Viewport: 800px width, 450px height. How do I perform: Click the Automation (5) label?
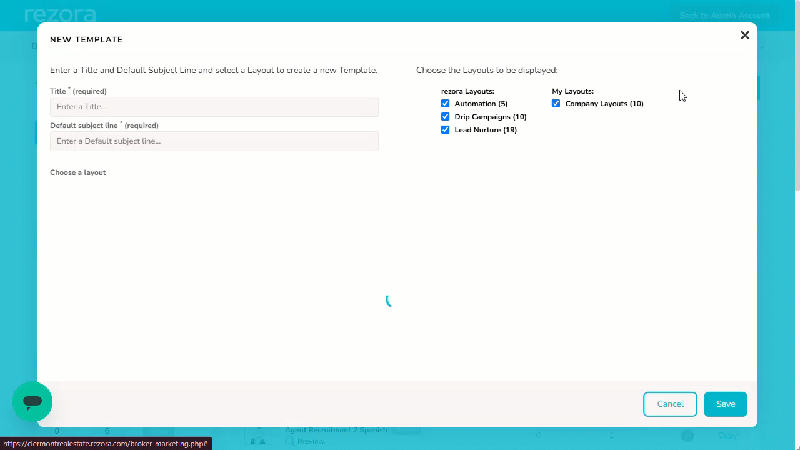(481, 104)
